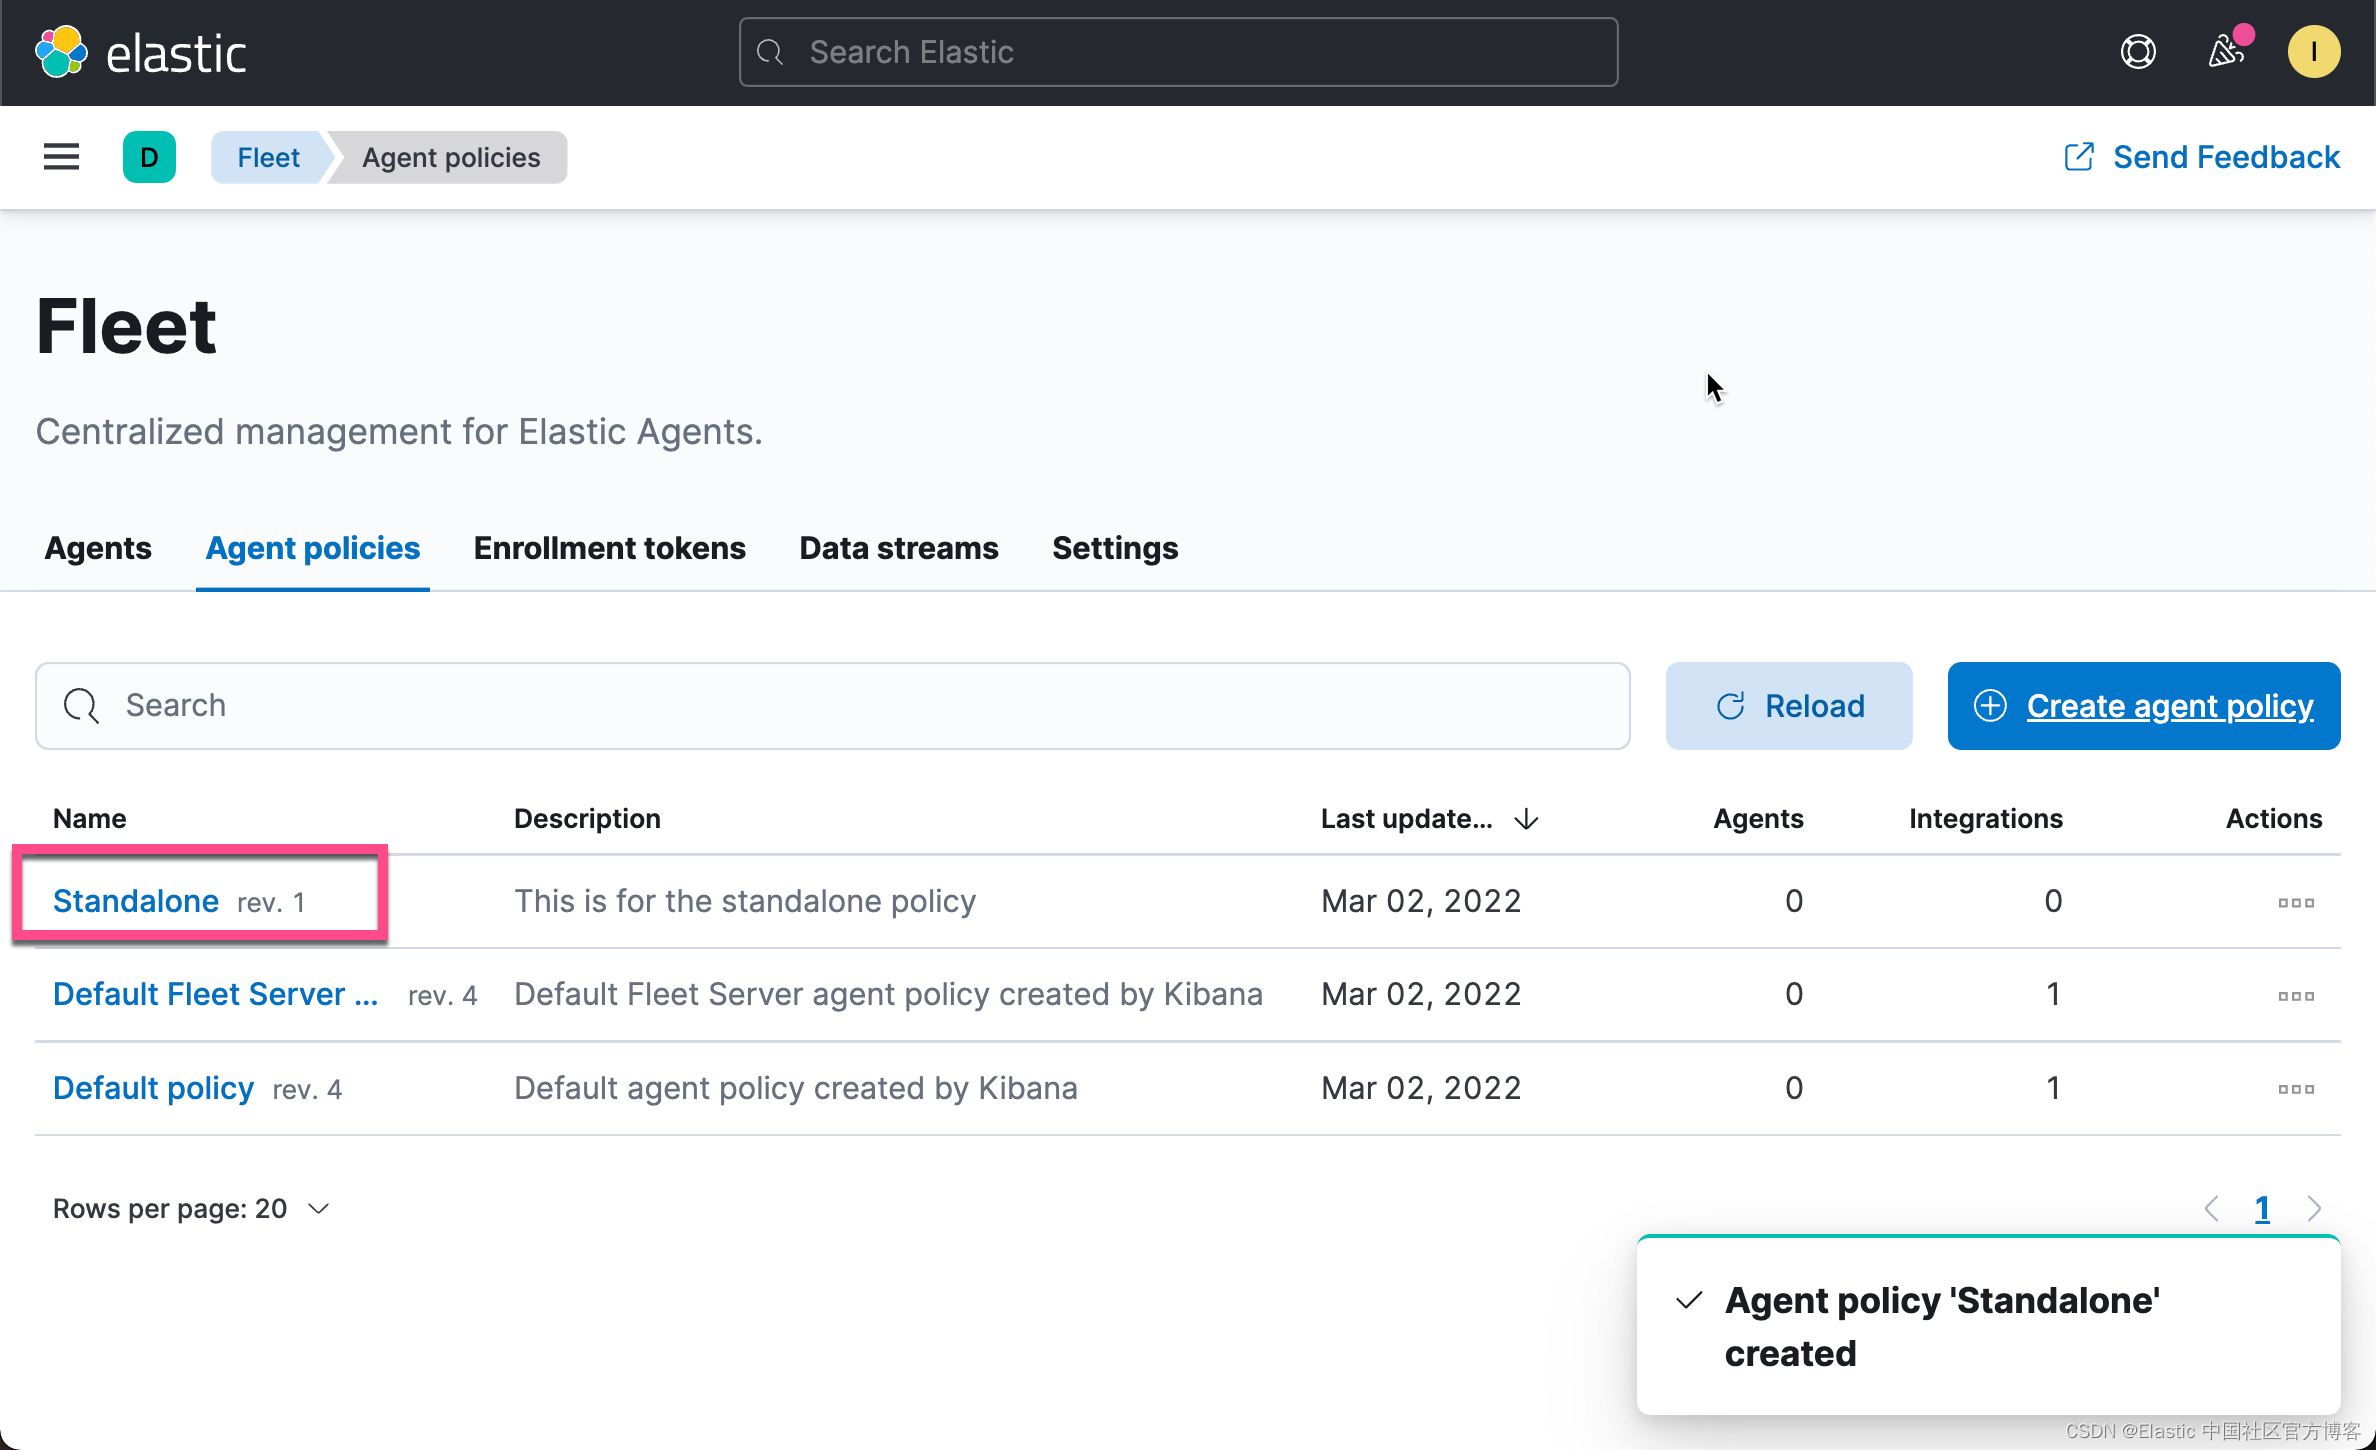Expand the Rows per page dropdown
This screenshot has width=2376, height=1450.
(191, 1209)
